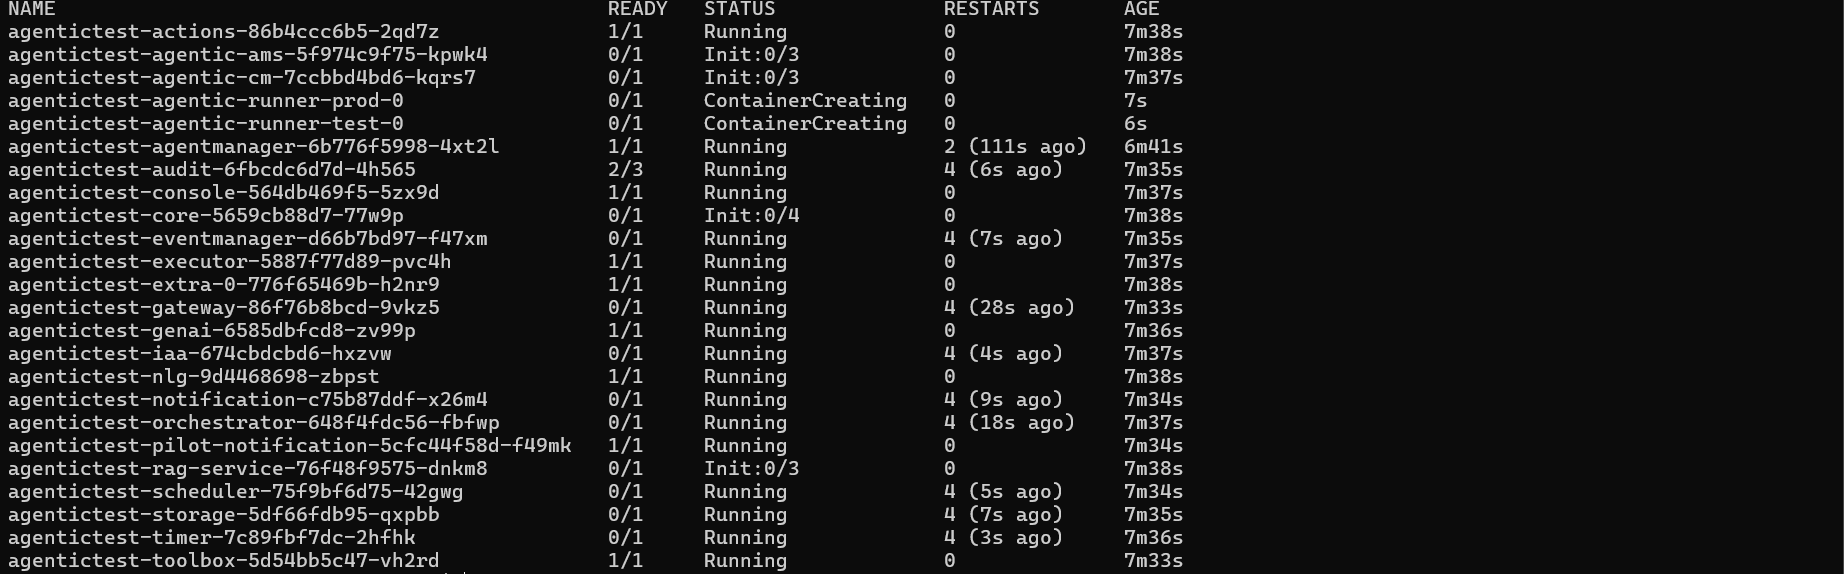1844x574 pixels.
Task: Click pod name agentictest-actions-86b4ccc6b5-2qd7z
Action: [223, 32]
